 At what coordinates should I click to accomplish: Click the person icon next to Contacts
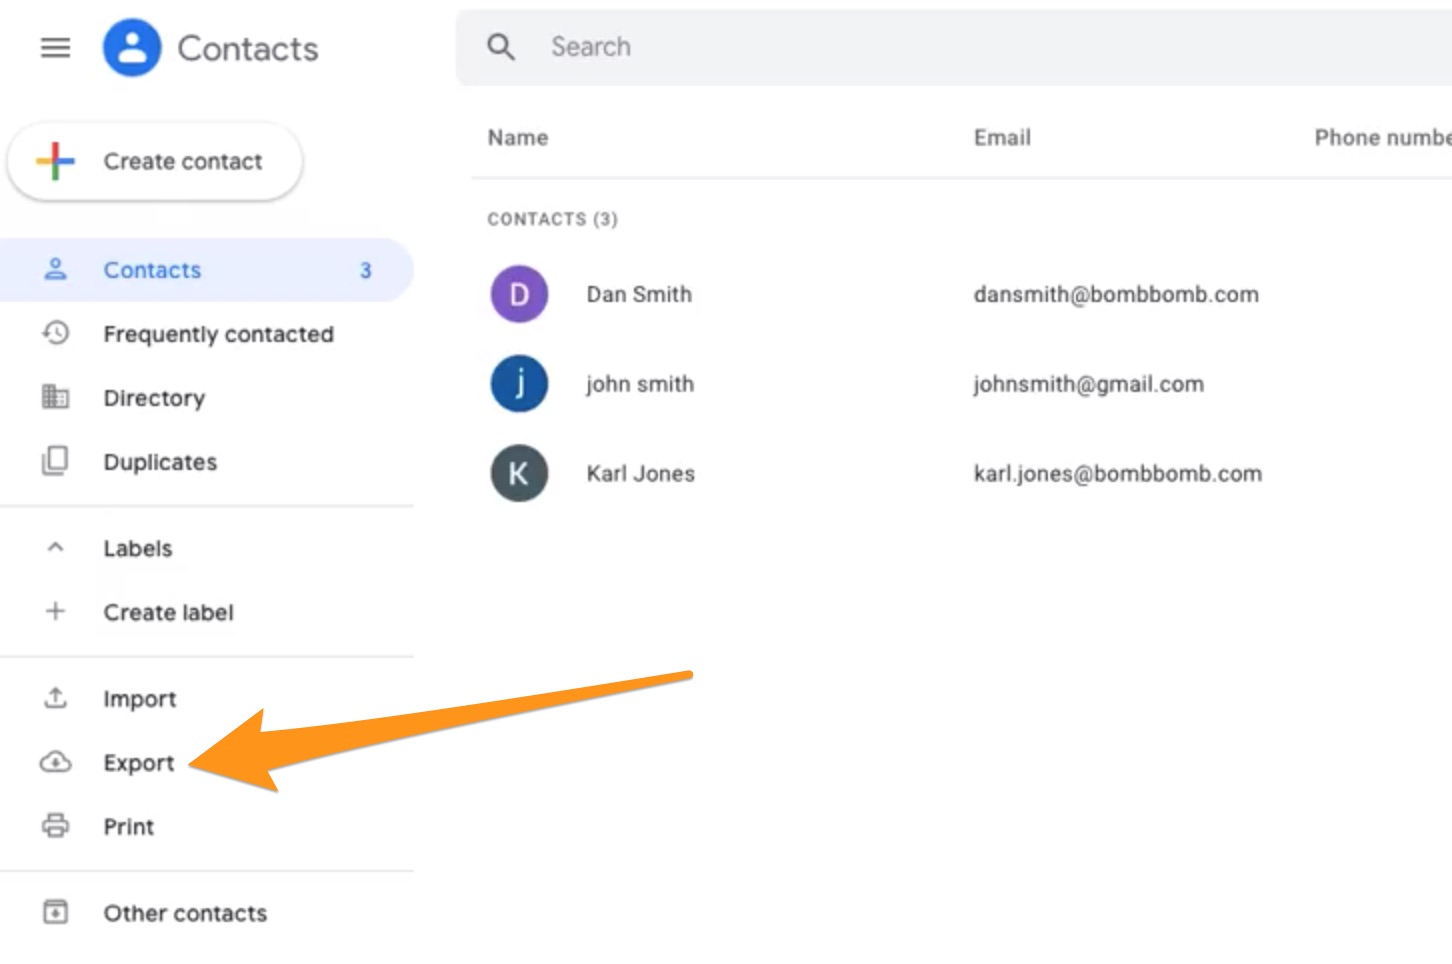click(56, 269)
